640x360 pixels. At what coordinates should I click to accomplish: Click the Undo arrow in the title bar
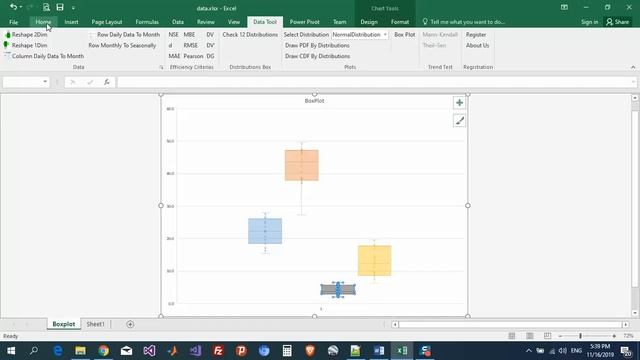(x=13, y=7)
